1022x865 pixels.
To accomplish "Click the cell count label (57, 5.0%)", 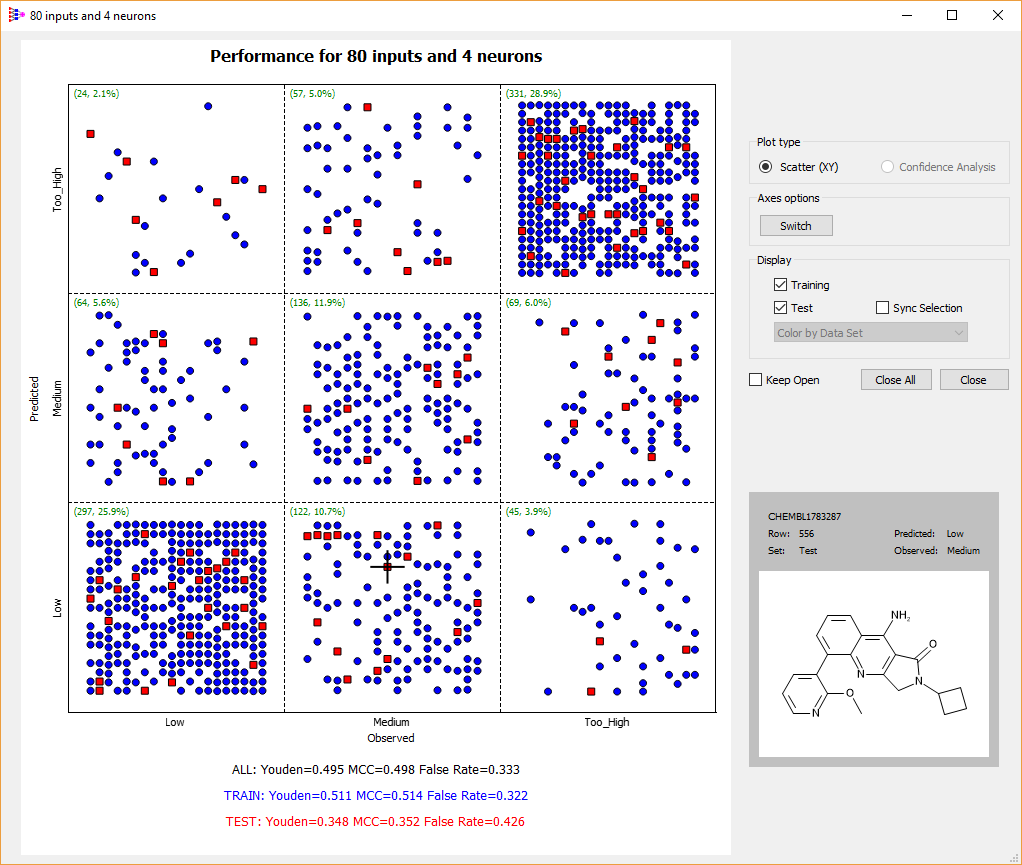I will tap(312, 93).
